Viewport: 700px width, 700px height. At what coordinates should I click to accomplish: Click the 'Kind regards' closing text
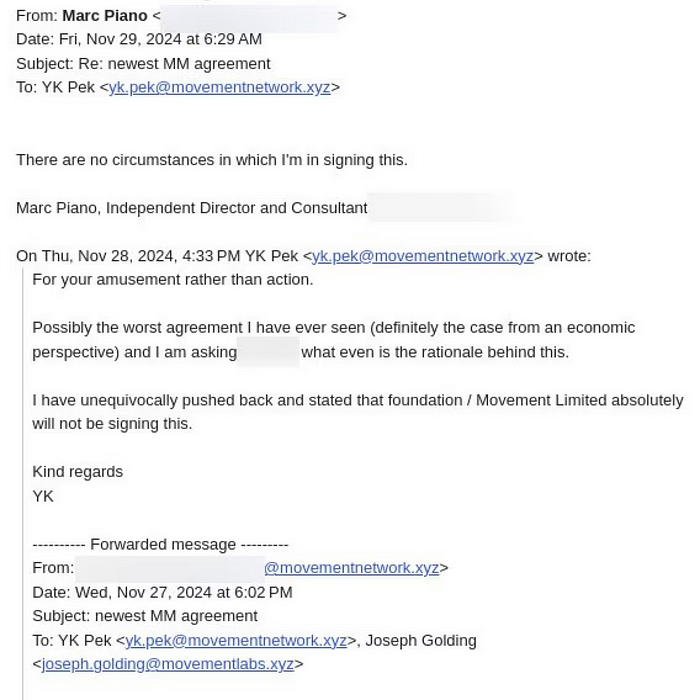pos(78,472)
